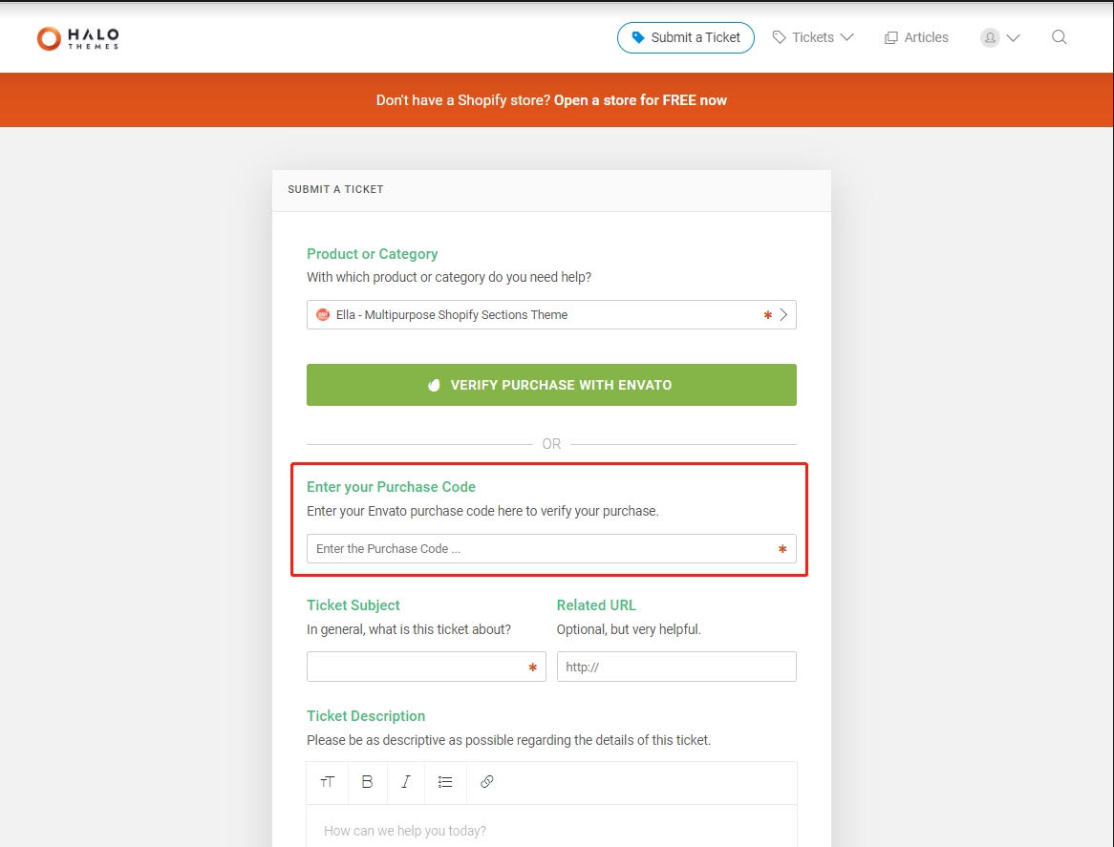This screenshot has width=1114, height=847.
Task: Open the Ella product category selector
Action: click(551, 315)
